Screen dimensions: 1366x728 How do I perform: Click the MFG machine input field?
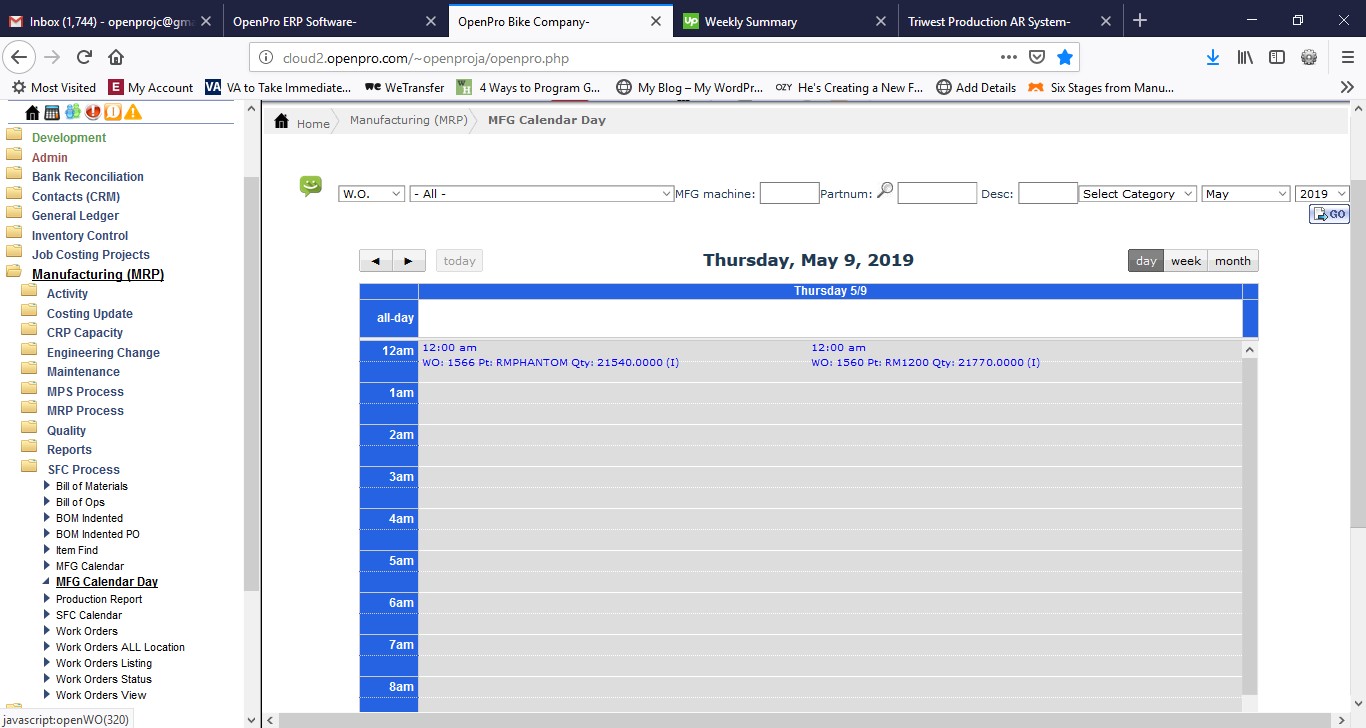point(789,194)
